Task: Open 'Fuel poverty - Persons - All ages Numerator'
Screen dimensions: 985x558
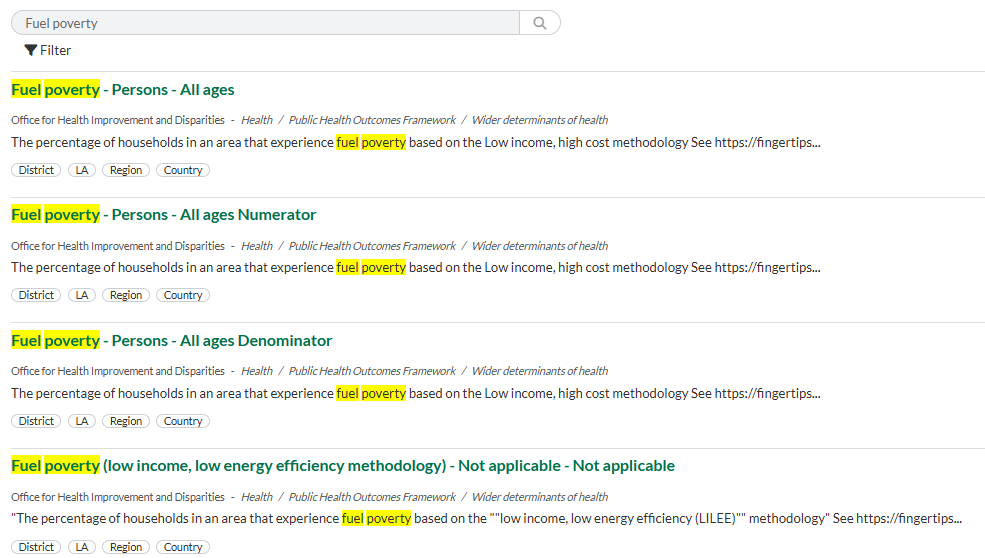Action: pos(164,215)
